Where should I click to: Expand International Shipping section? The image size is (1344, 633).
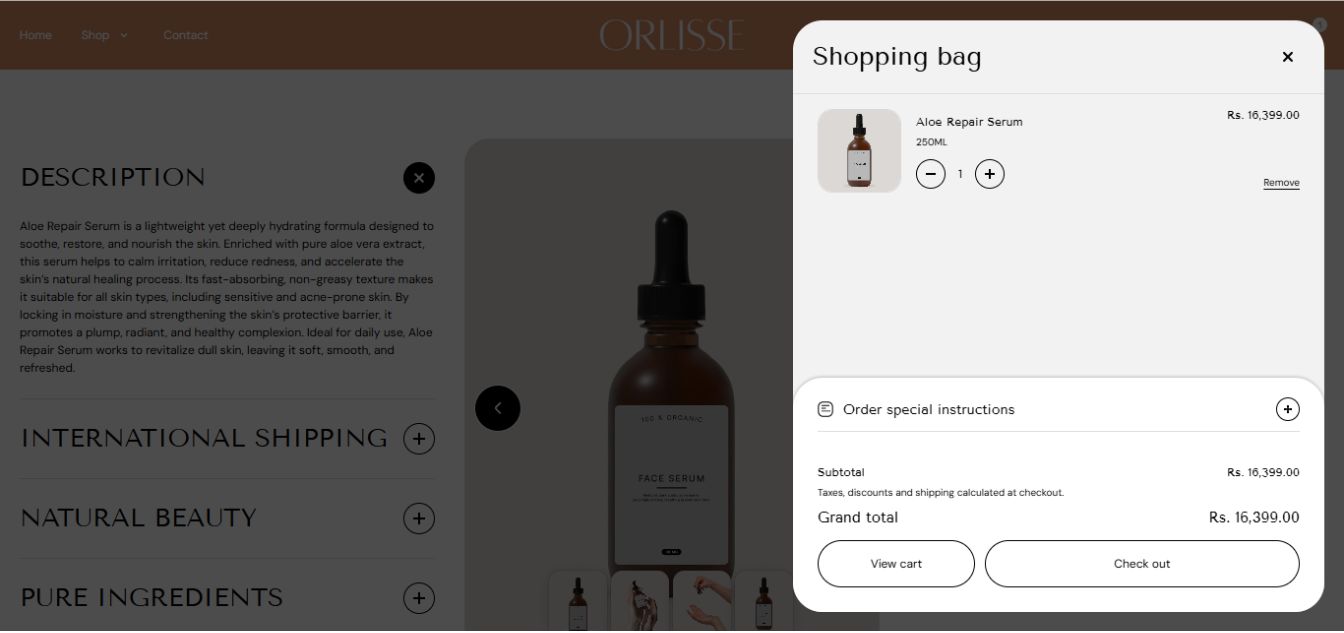(x=419, y=438)
